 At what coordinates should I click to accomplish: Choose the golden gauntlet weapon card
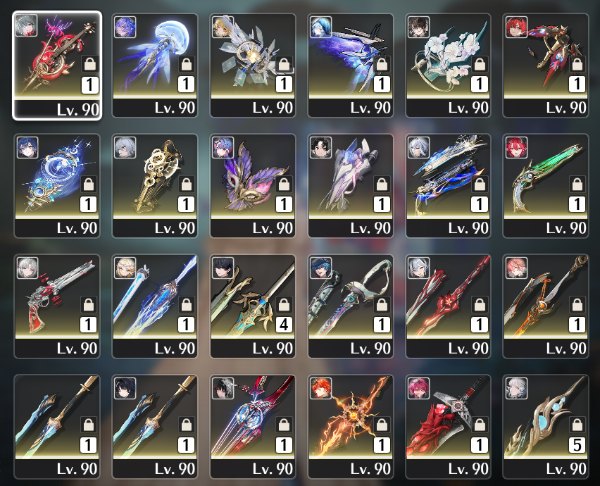155,186
